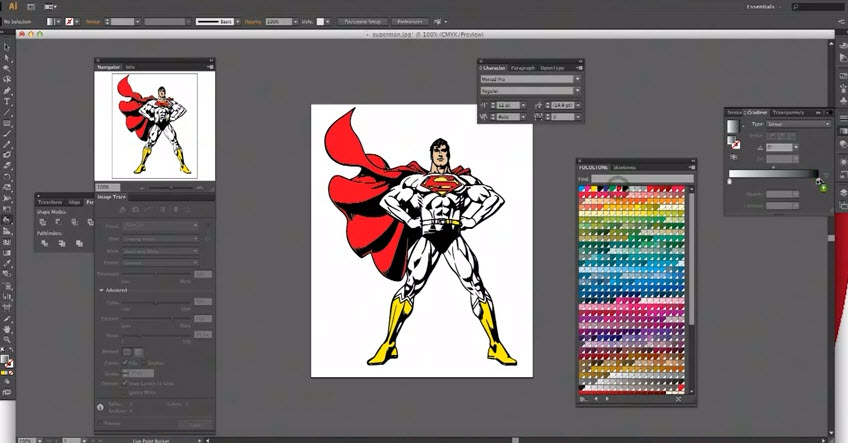Toggle Snap Curves To Lines option
This screenshot has width=848, height=443.
coord(125,383)
